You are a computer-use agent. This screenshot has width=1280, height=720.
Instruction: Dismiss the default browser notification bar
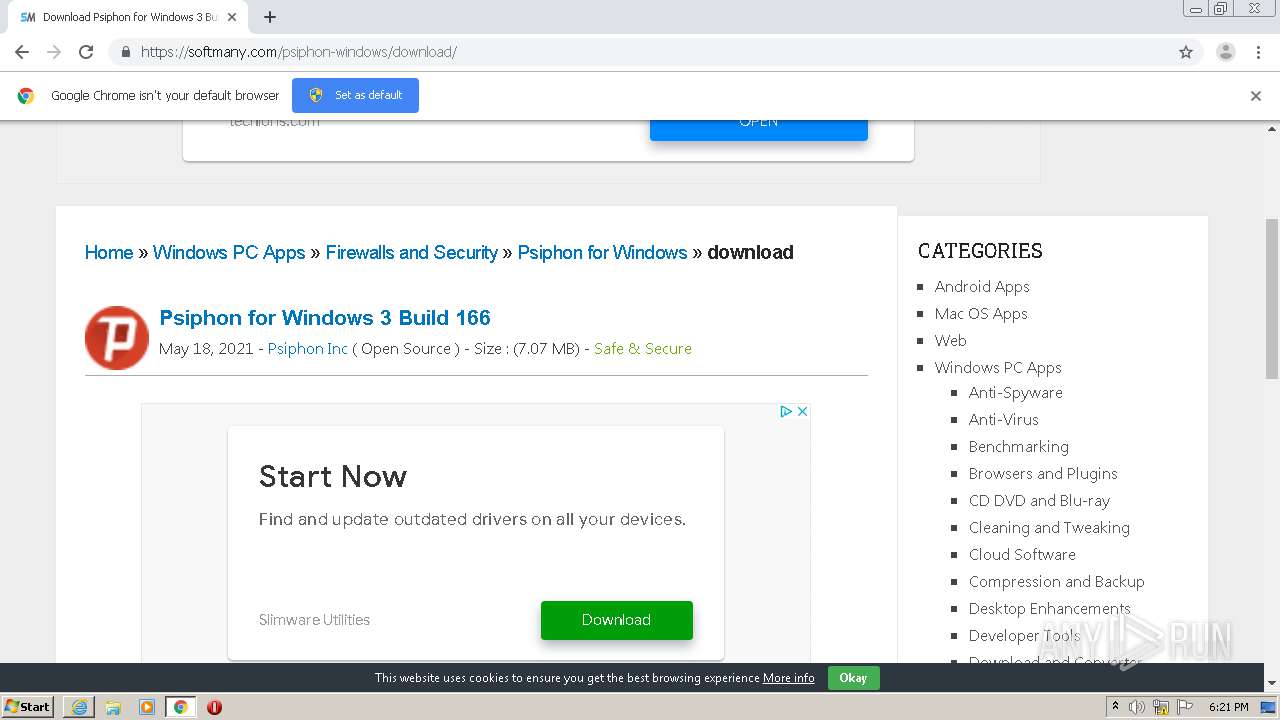[1256, 96]
